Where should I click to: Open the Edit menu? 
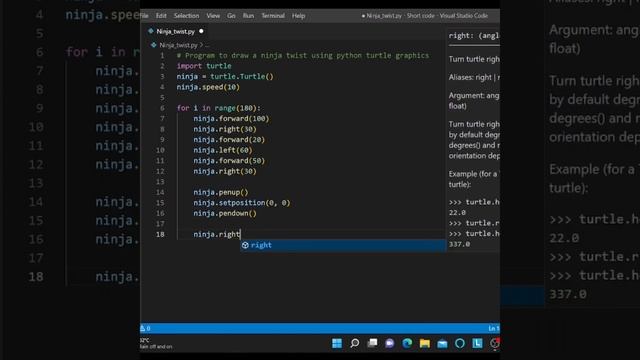coord(161,16)
